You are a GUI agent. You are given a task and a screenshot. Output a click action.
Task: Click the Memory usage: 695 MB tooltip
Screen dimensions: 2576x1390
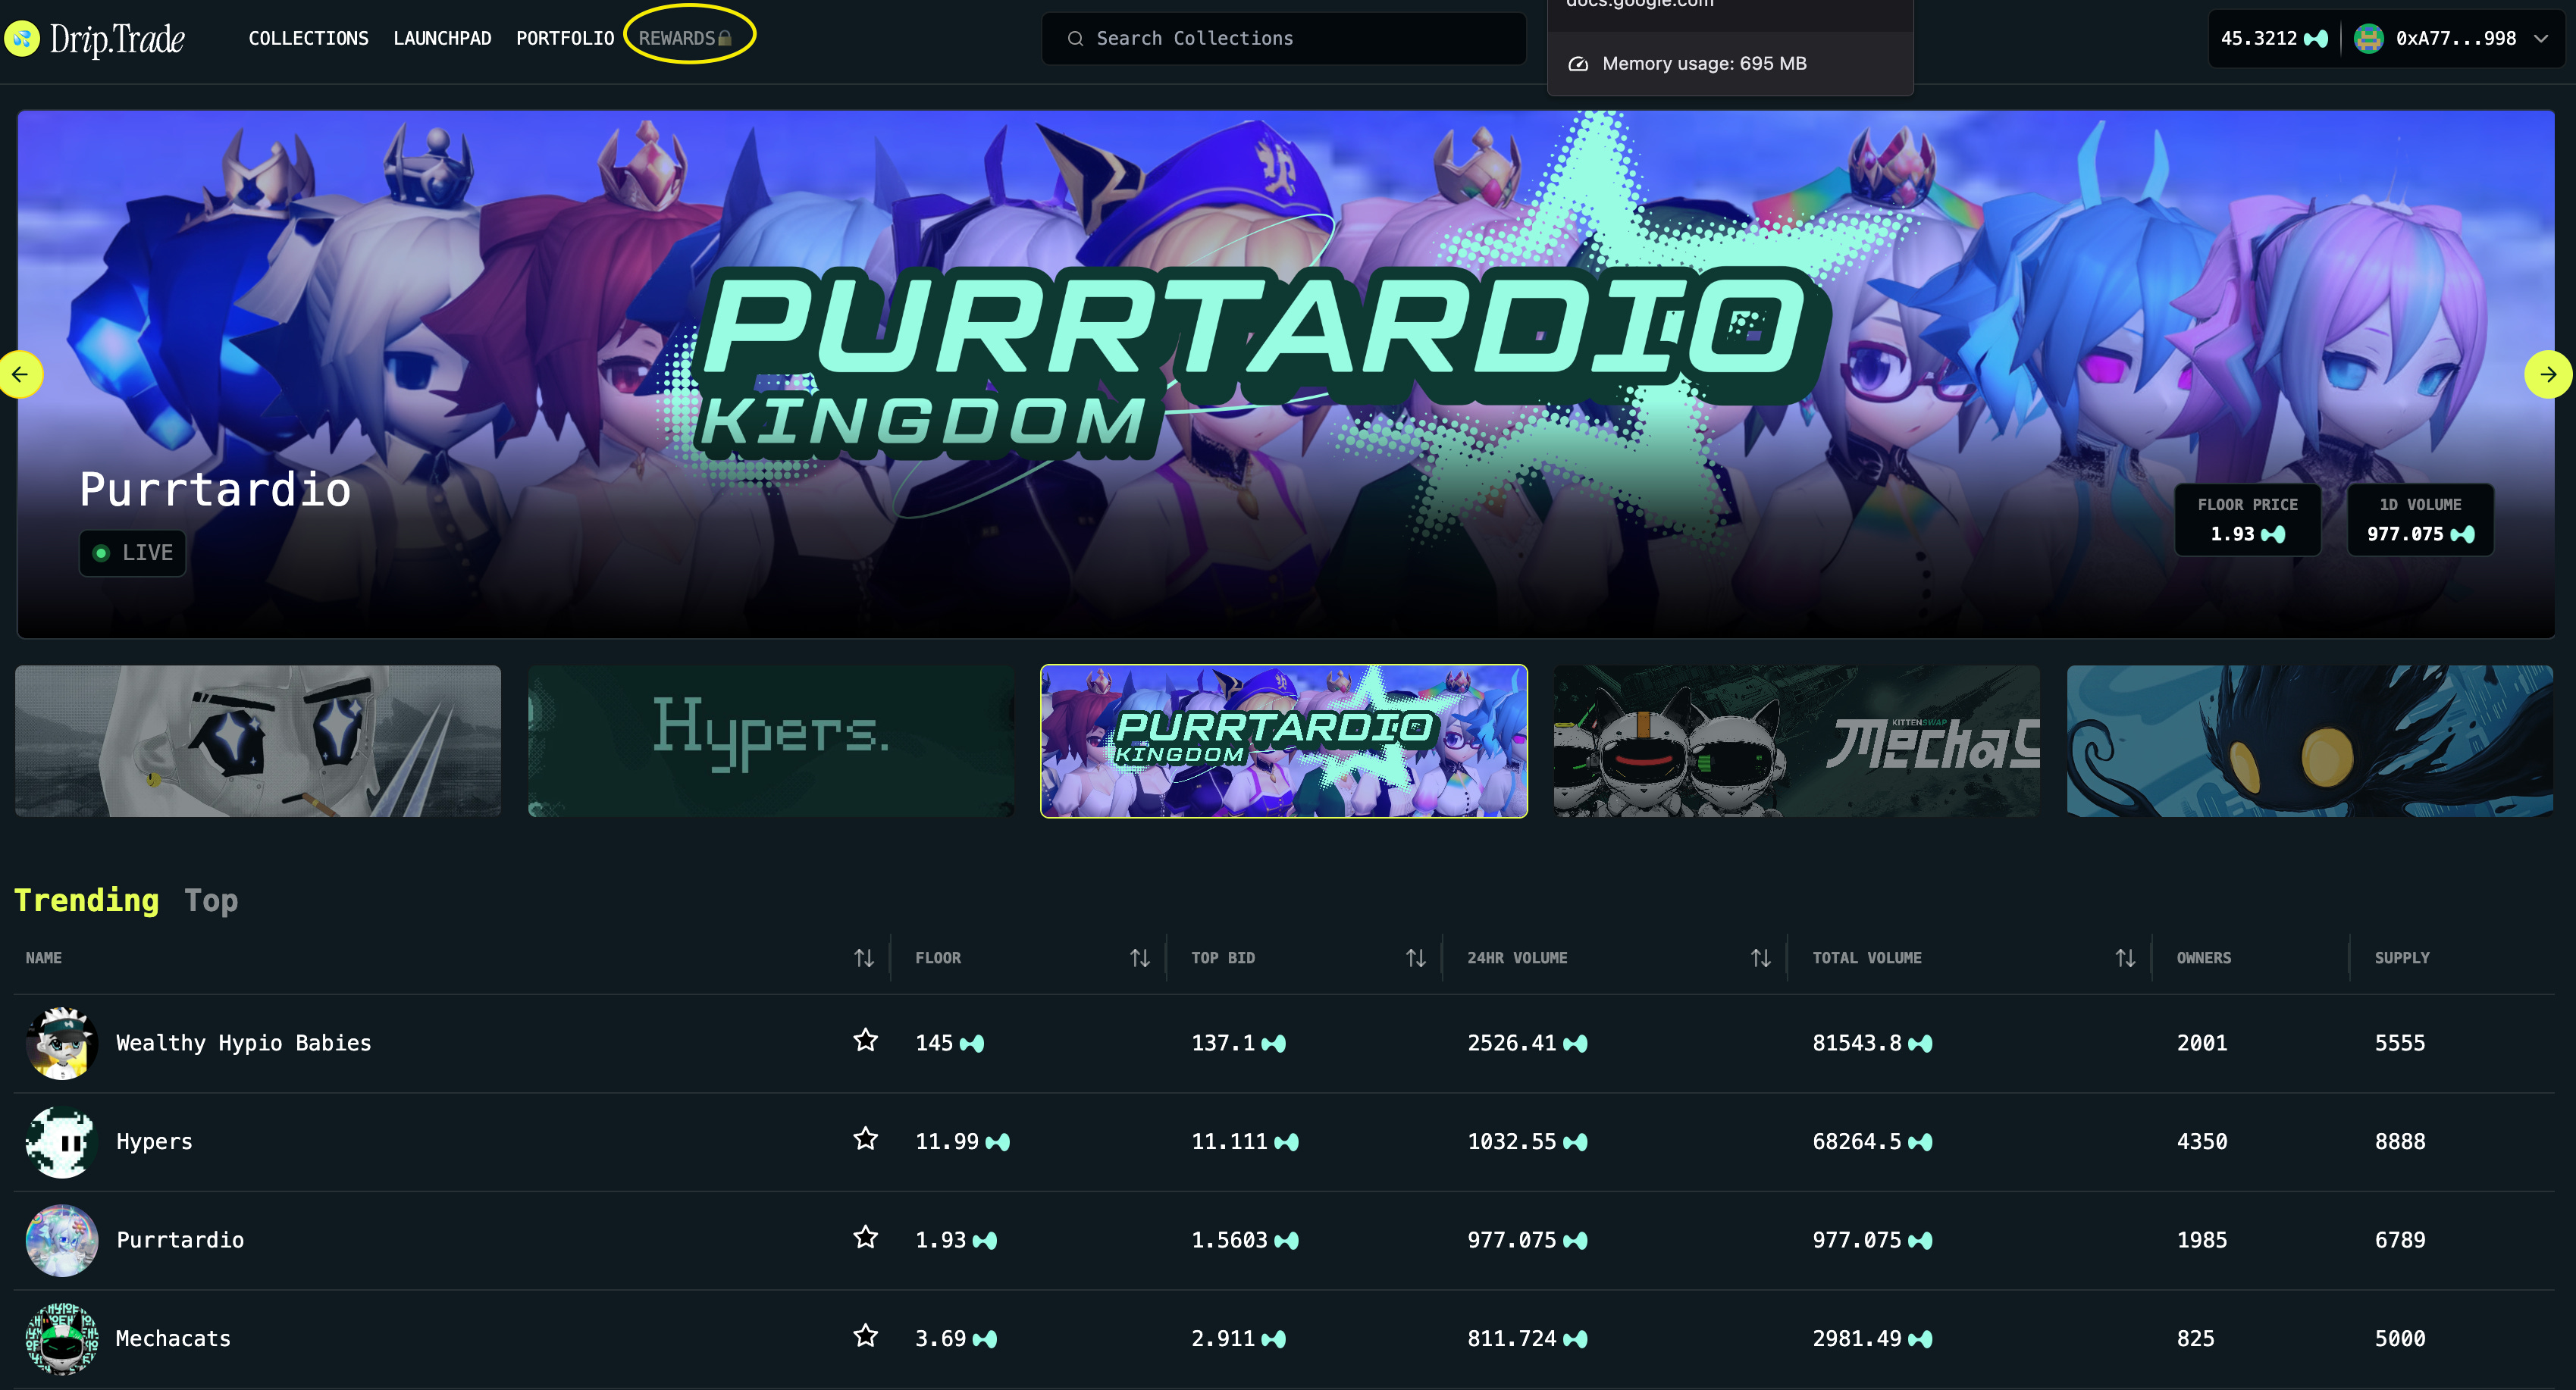(x=1730, y=64)
